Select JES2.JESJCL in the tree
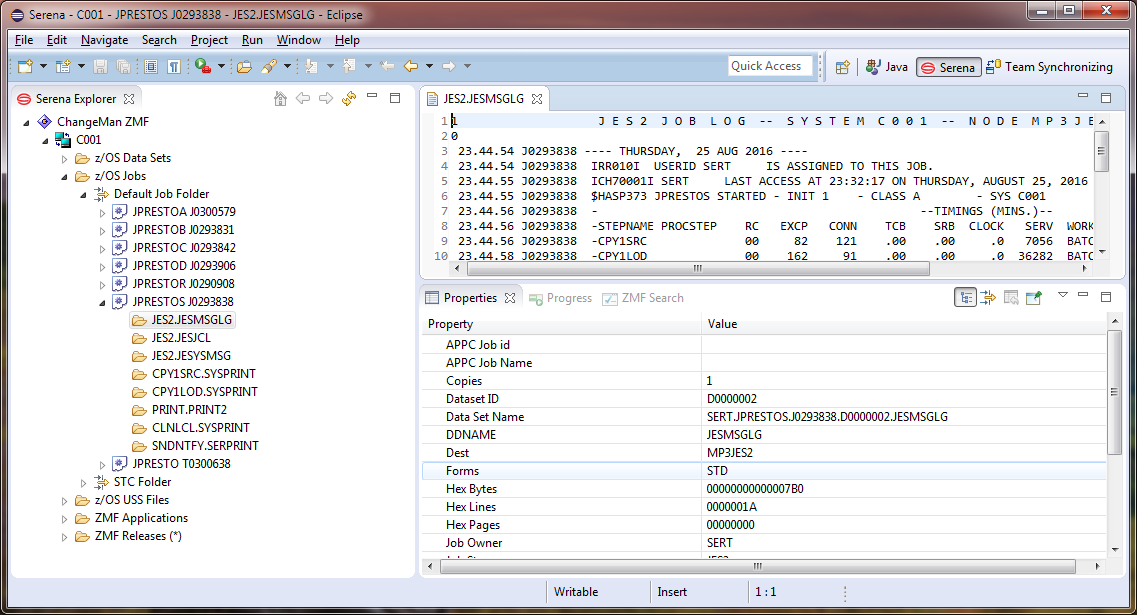This screenshot has width=1137, height=615. (x=181, y=337)
